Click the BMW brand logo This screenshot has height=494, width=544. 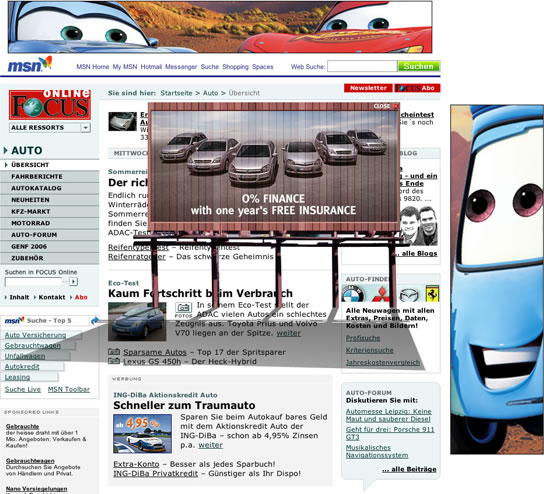point(353,295)
